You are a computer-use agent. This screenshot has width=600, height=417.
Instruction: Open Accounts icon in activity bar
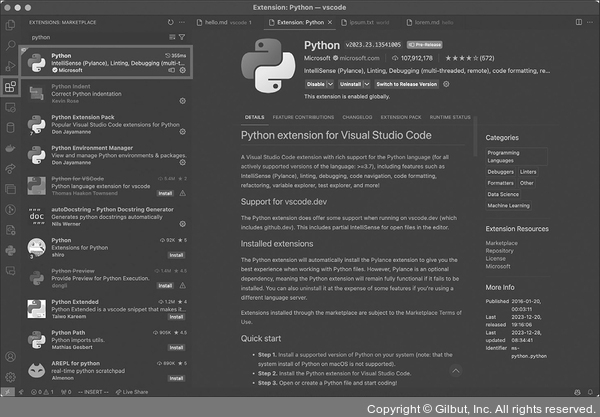point(10,355)
